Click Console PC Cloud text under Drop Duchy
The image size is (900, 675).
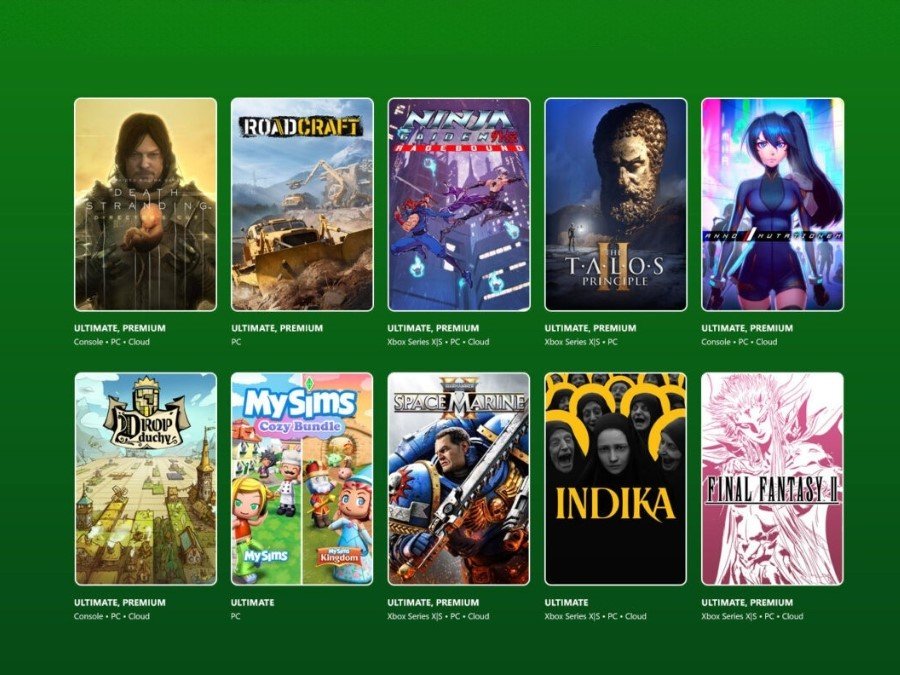point(111,616)
